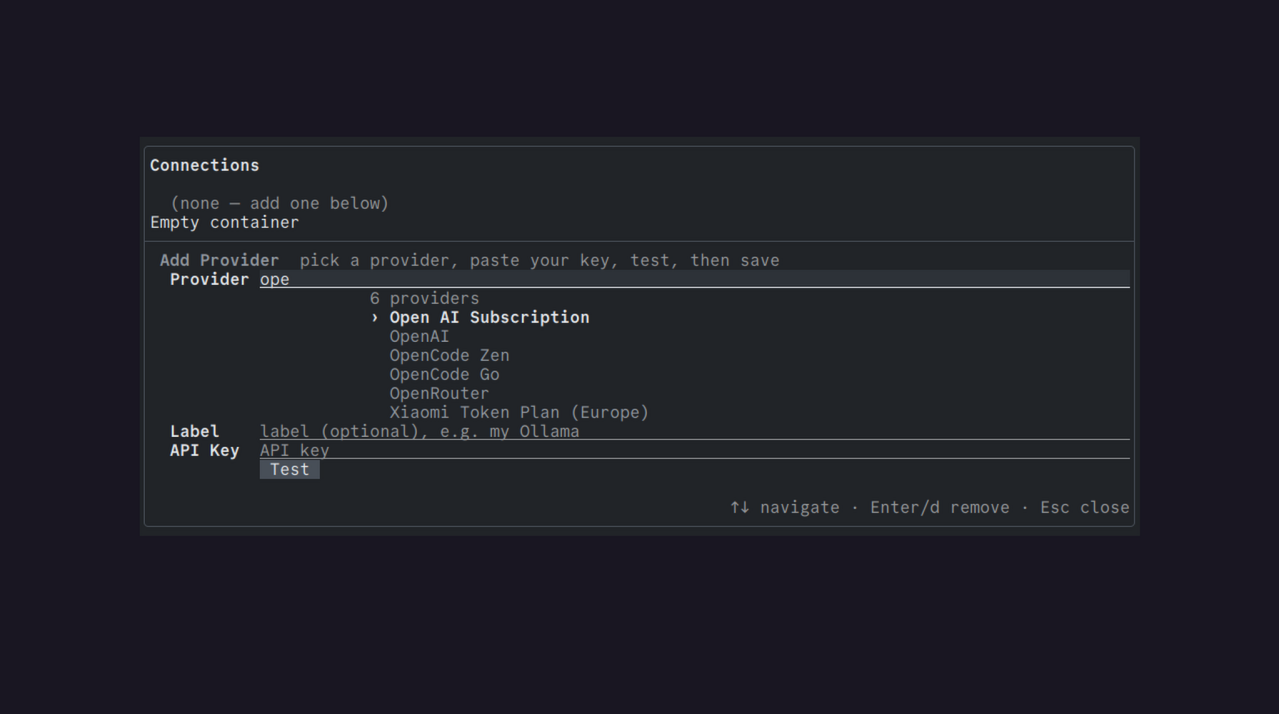Select the OpenCode Go provider
The height and width of the screenshot is (714, 1279).
point(444,374)
